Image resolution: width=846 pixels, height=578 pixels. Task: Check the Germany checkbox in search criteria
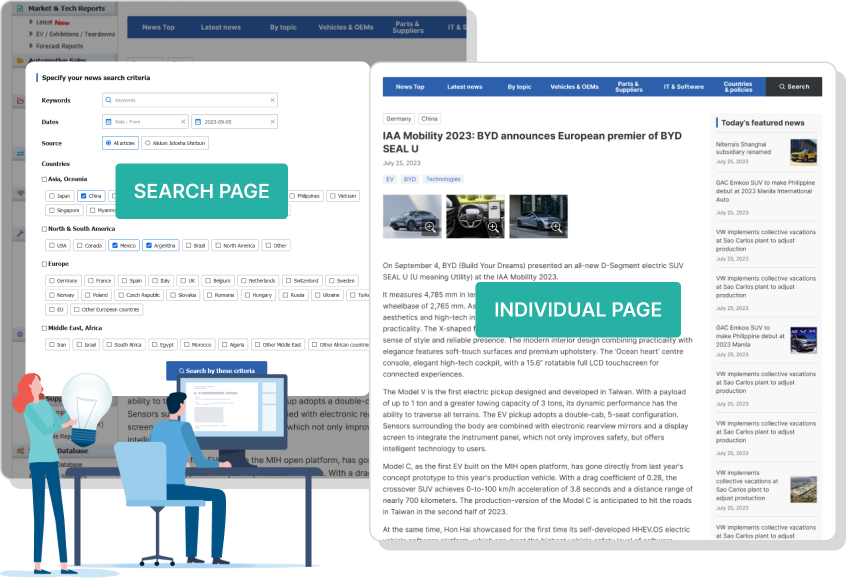point(52,281)
